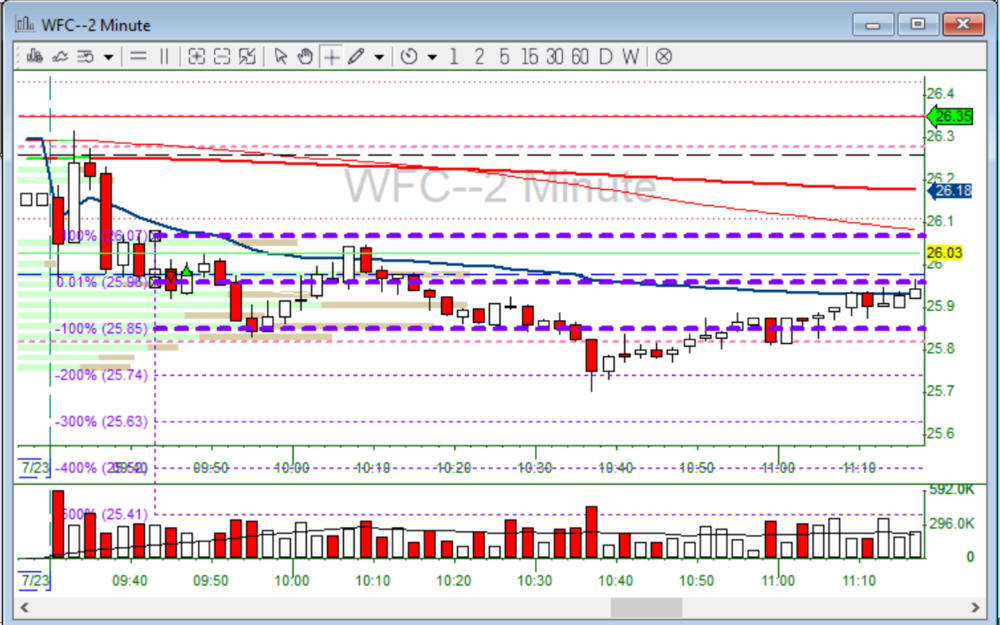
Task: Open dropdown arrow next to studies icon
Action: pyautogui.click(x=108, y=57)
